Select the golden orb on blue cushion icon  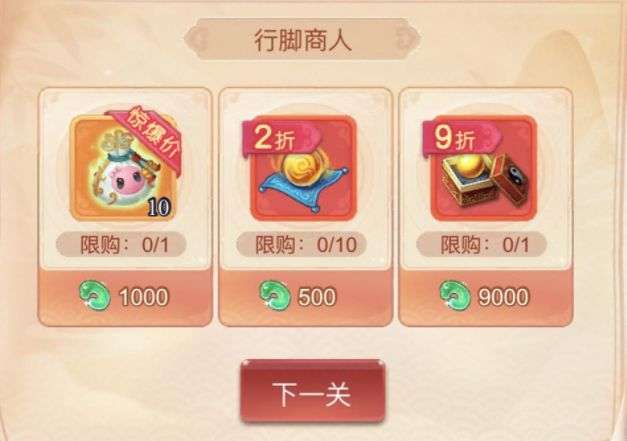303,168
